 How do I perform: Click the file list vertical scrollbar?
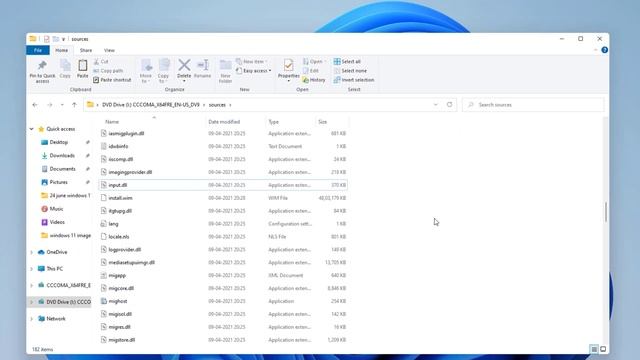click(606, 212)
